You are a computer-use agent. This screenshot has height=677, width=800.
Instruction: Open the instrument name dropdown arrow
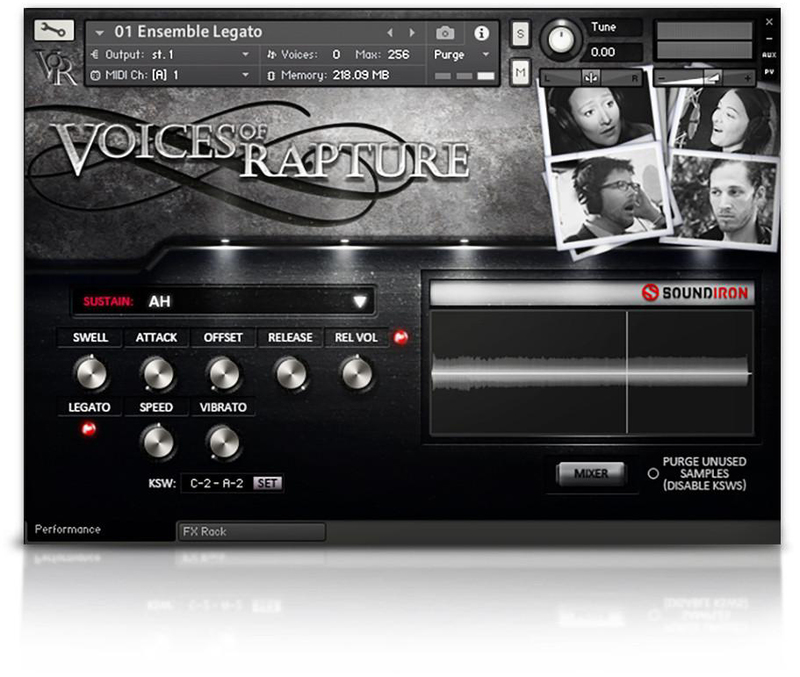(x=99, y=33)
